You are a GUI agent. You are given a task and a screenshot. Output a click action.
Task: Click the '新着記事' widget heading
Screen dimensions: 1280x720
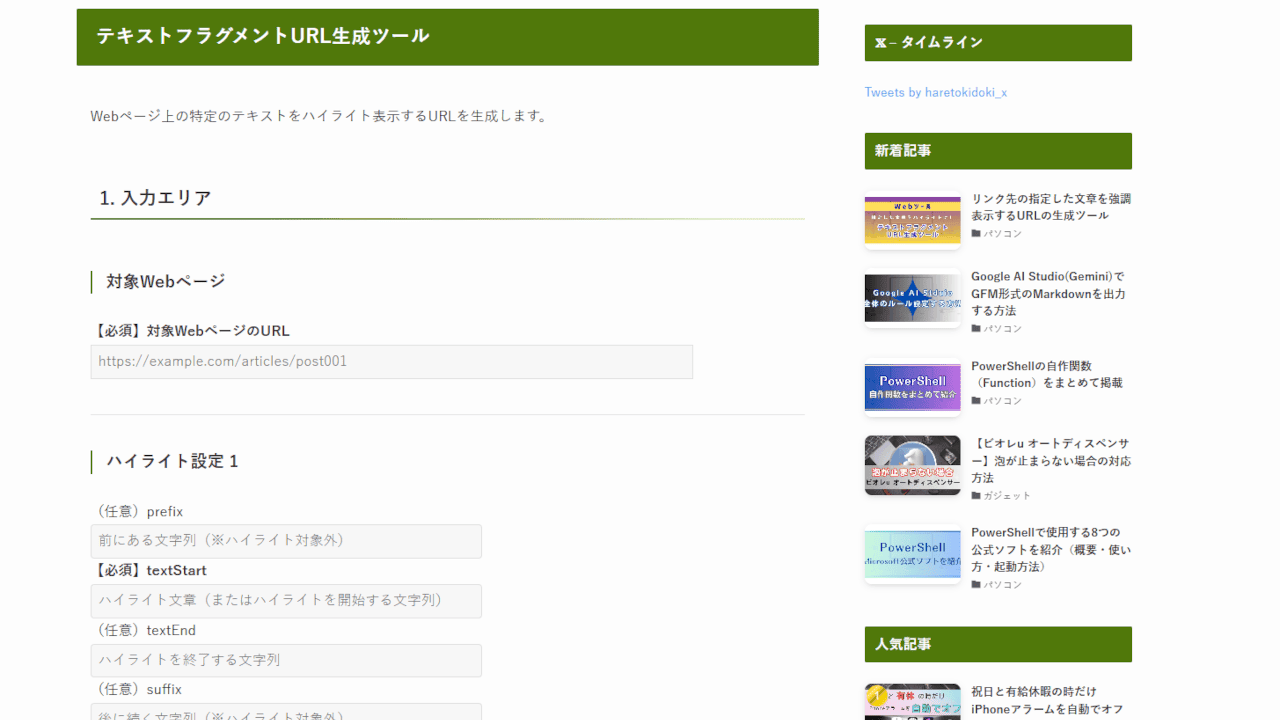[x=998, y=151]
